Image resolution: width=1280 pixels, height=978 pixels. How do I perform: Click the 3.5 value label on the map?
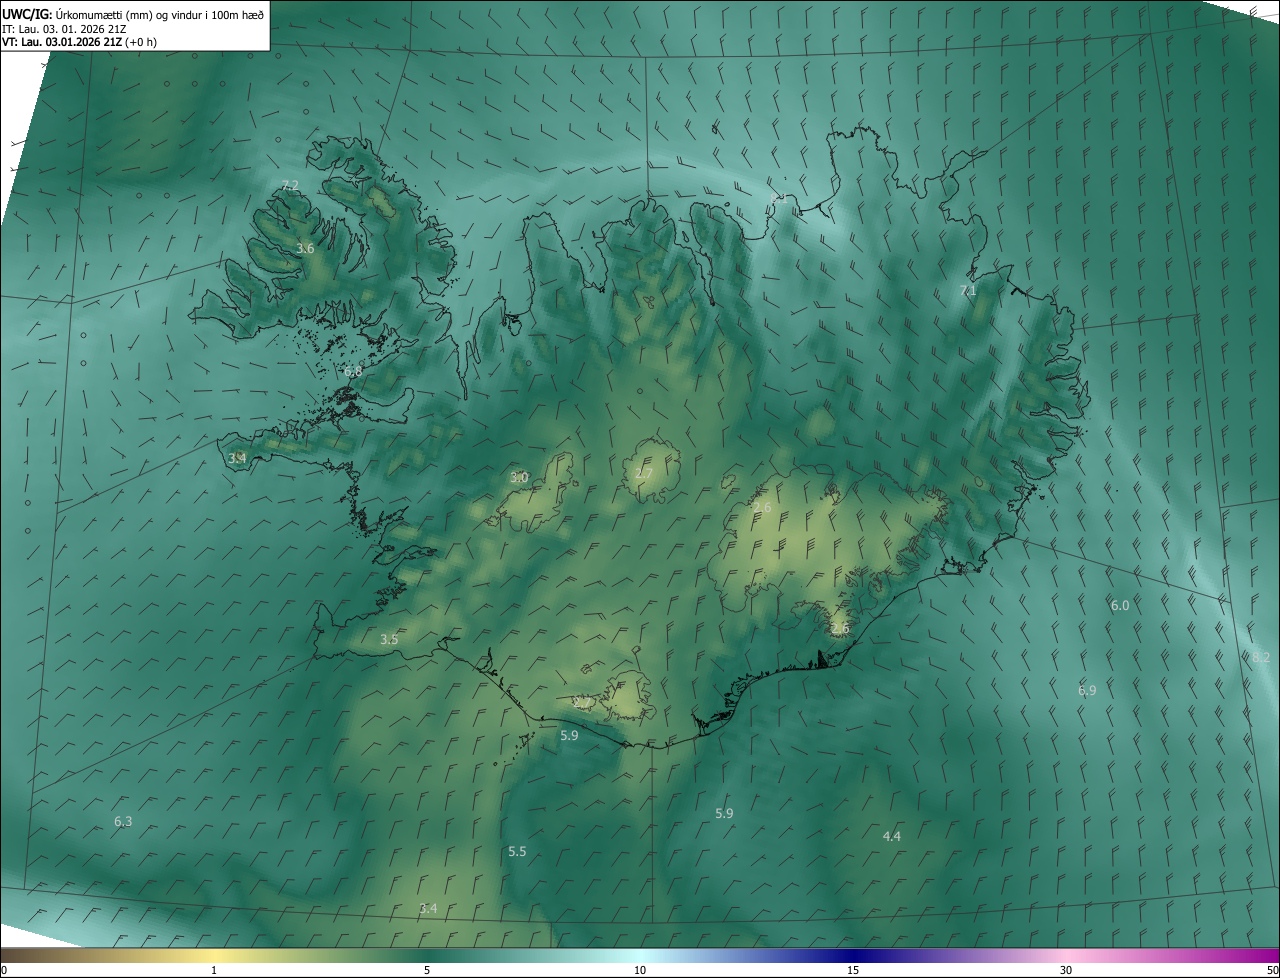point(389,639)
